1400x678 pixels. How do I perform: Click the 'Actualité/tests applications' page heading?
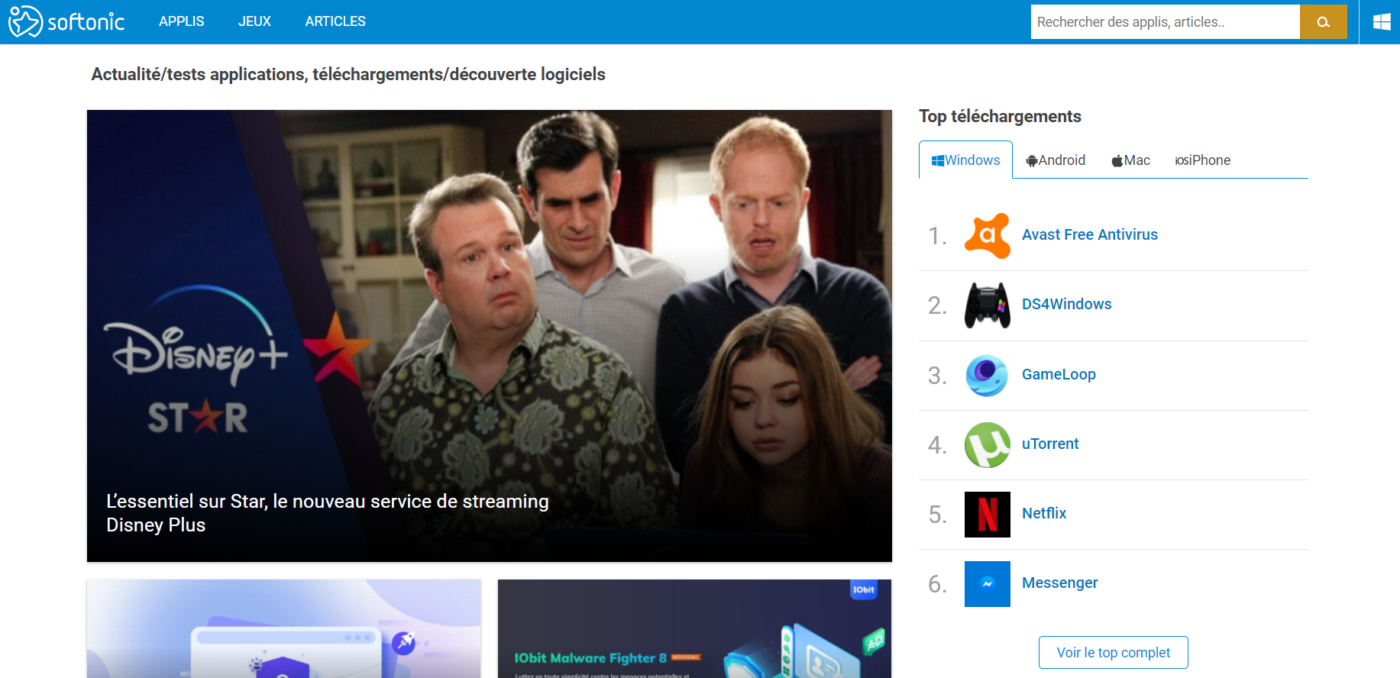click(x=348, y=74)
